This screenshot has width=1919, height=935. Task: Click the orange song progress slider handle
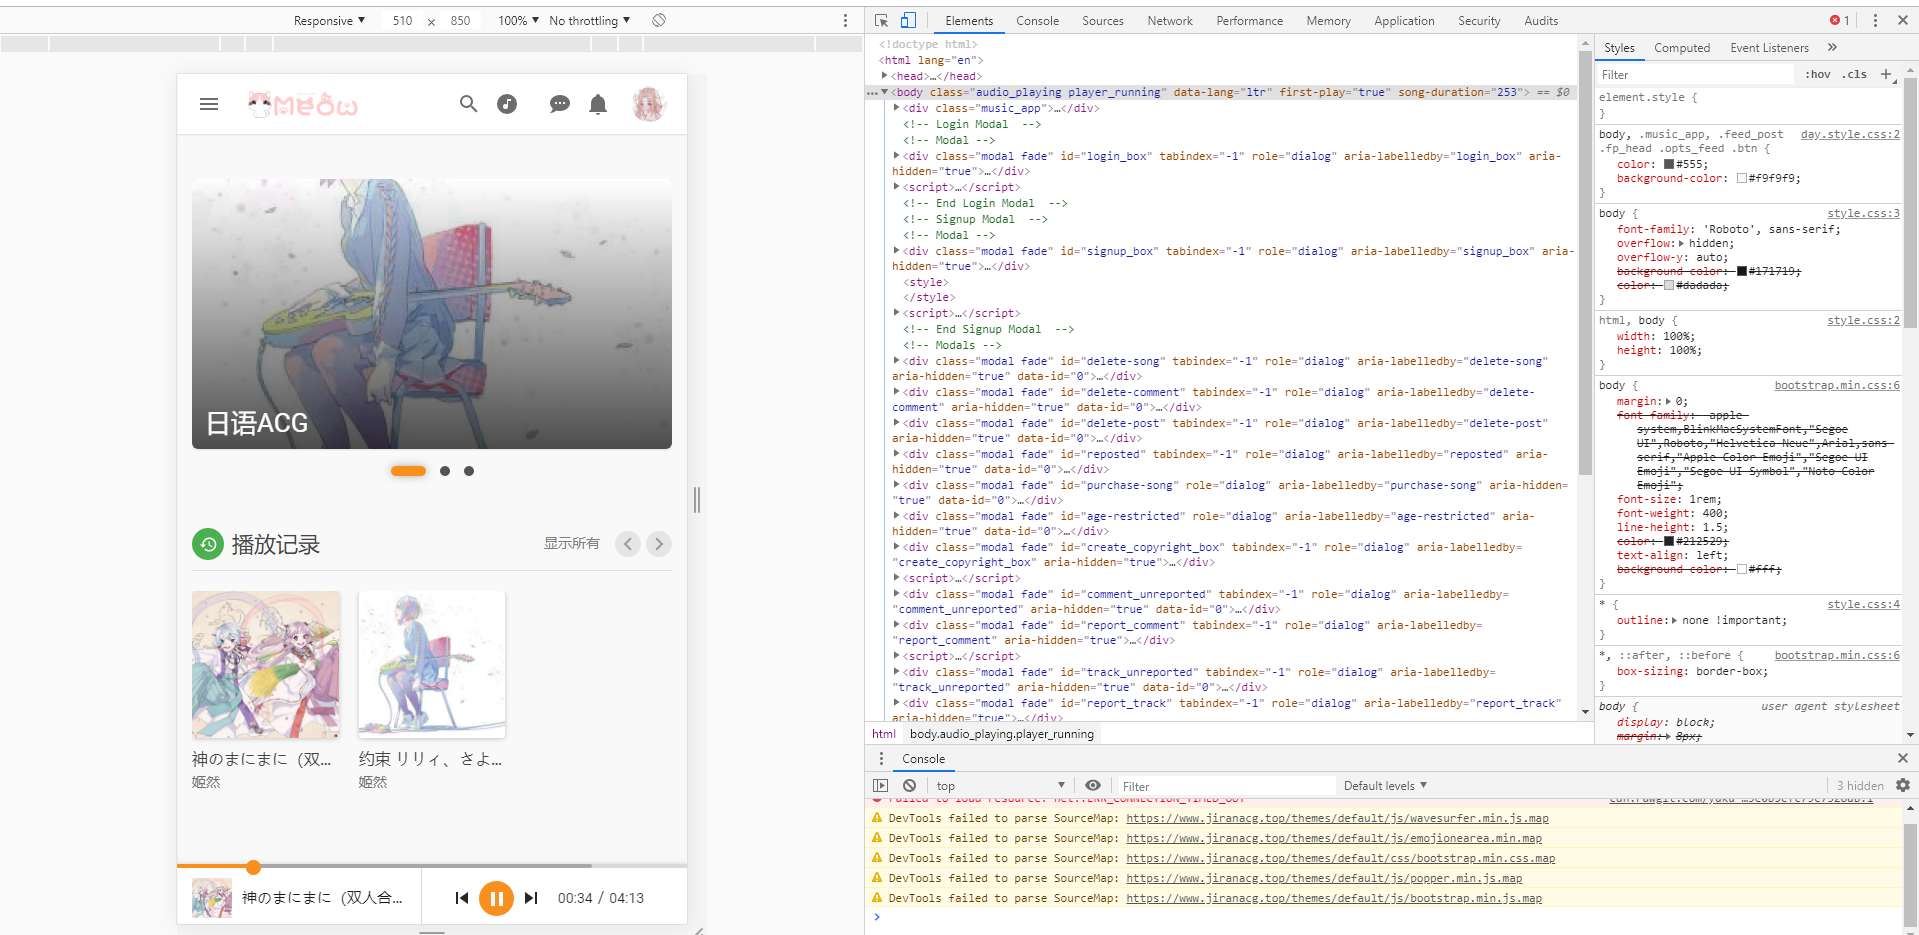(x=254, y=867)
